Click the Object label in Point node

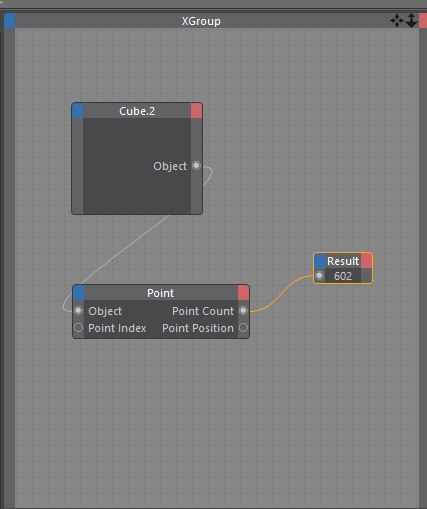pyautogui.click(x=105, y=311)
